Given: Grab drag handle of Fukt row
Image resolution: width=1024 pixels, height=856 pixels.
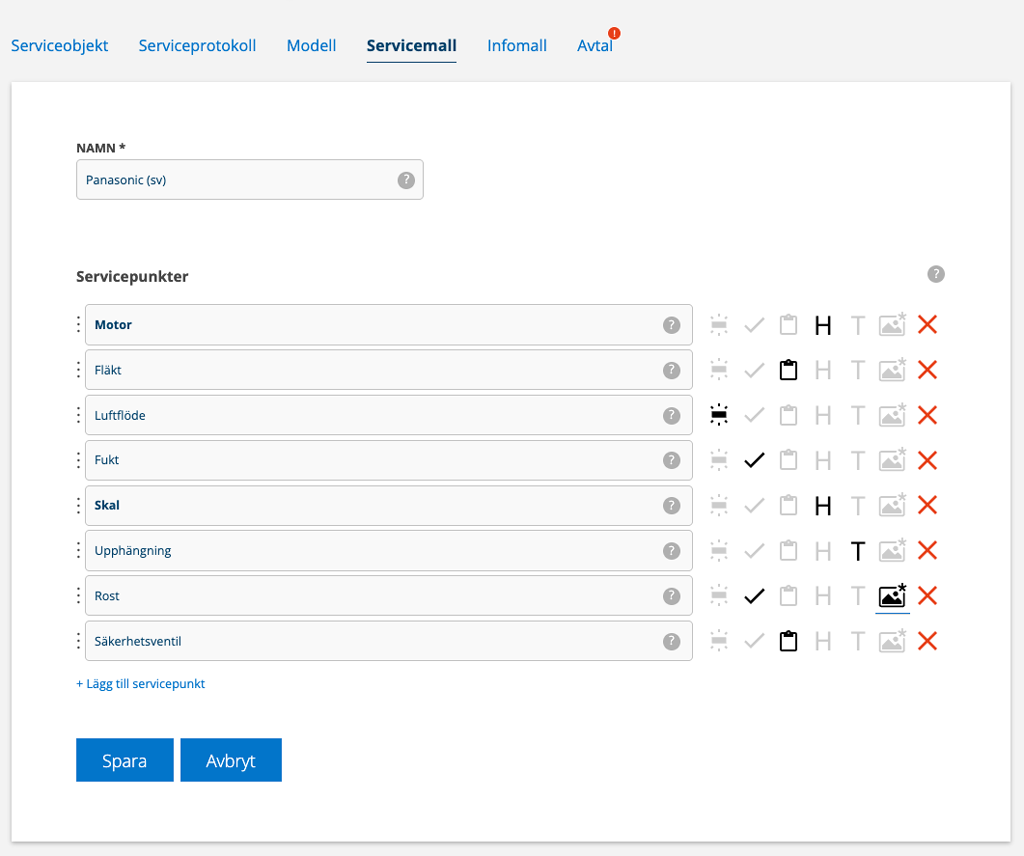Looking at the screenshot, I should 78,460.
